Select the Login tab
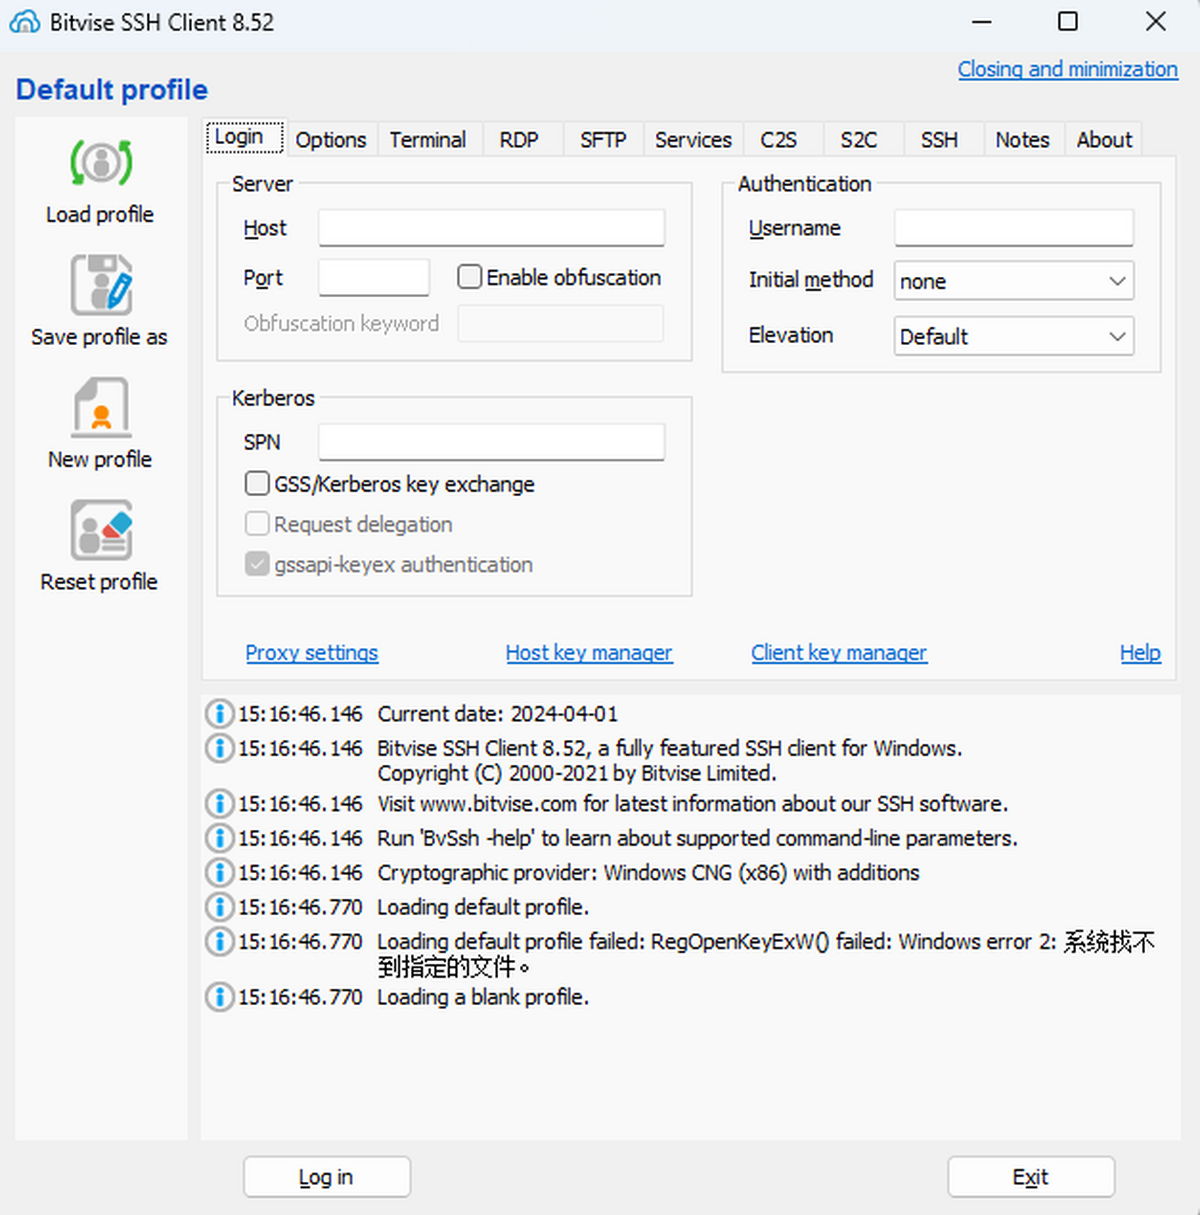1200x1215 pixels. tap(245, 137)
